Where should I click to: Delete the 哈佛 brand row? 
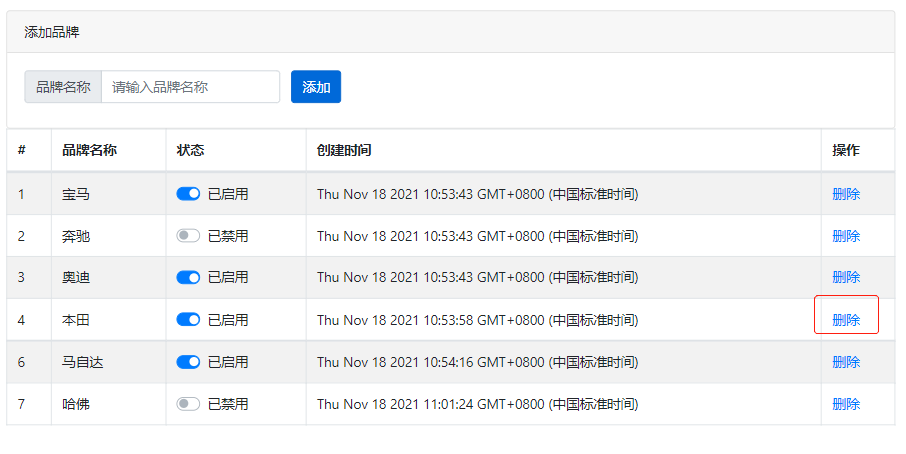(846, 404)
